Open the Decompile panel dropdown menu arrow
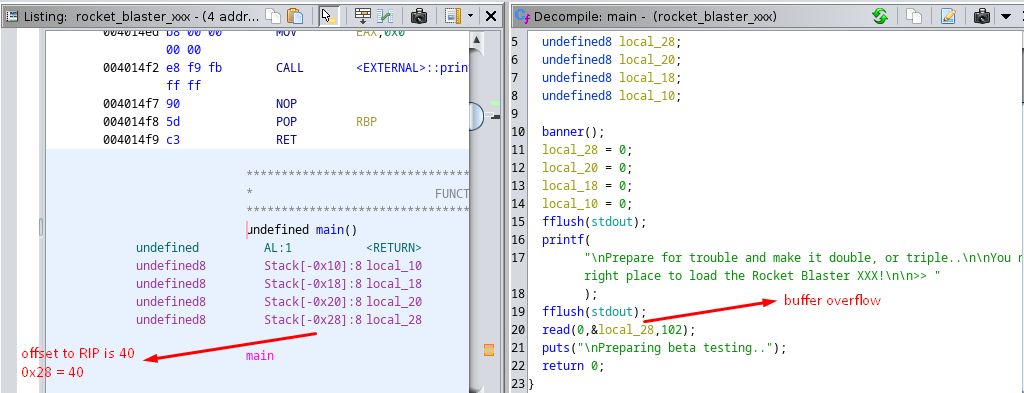1024x393 pixels. point(1006,16)
